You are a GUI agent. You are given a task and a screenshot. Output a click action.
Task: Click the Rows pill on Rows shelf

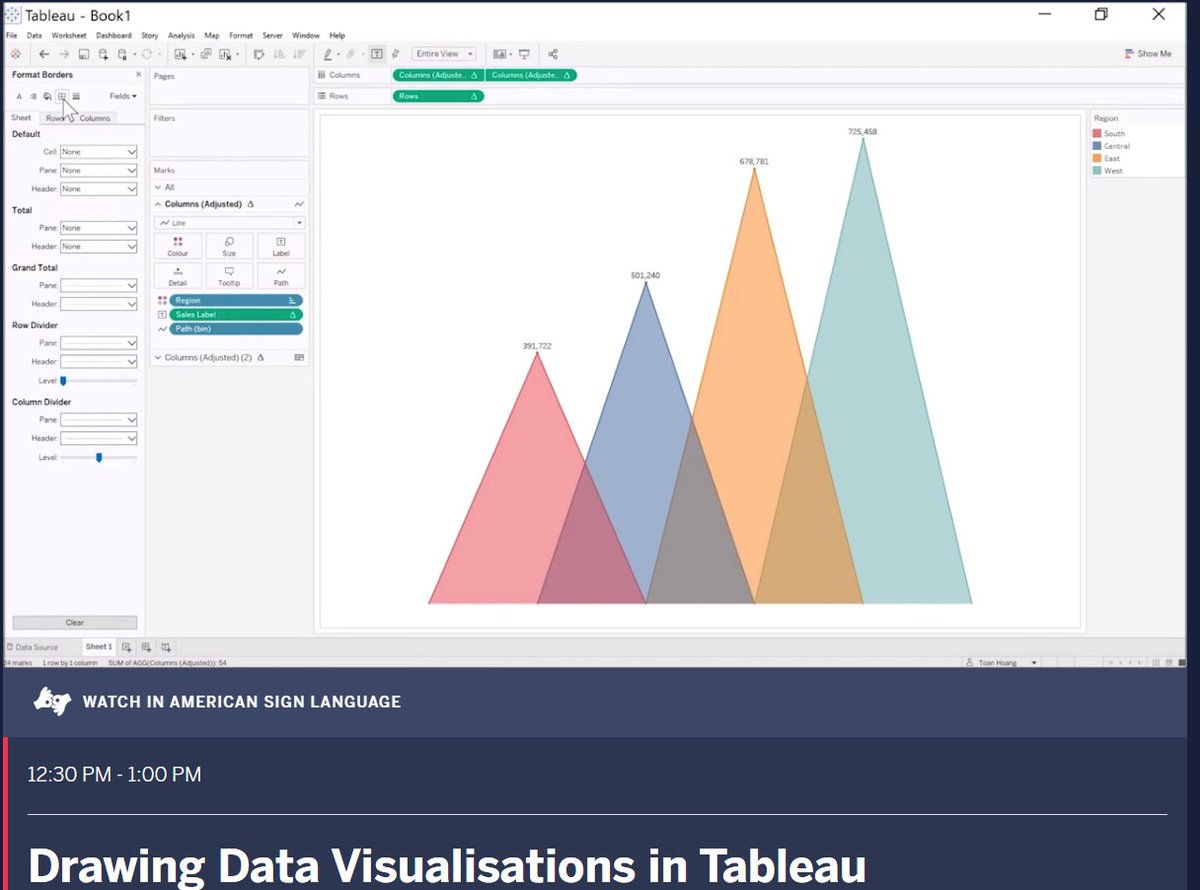pyautogui.click(x=438, y=96)
